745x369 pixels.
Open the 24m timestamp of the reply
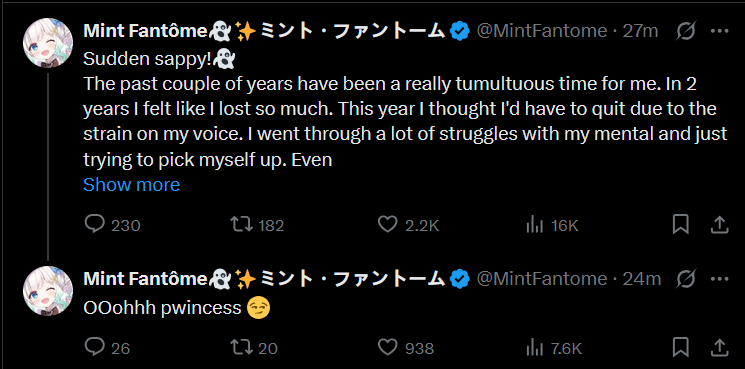(641, 279)
